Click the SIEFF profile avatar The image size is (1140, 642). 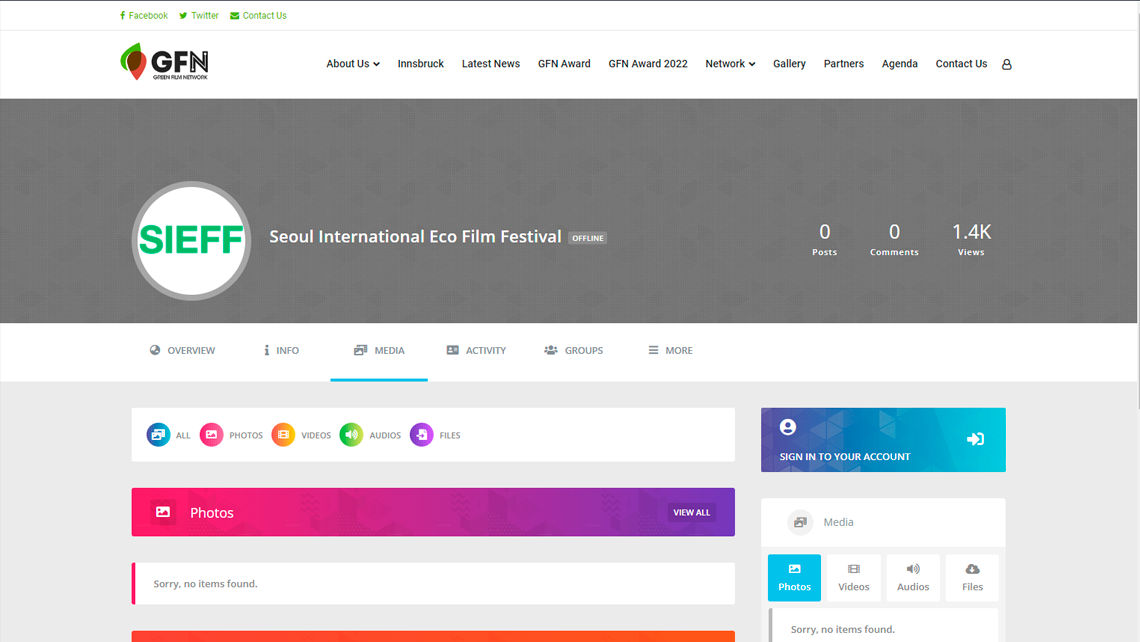(191, 240)
